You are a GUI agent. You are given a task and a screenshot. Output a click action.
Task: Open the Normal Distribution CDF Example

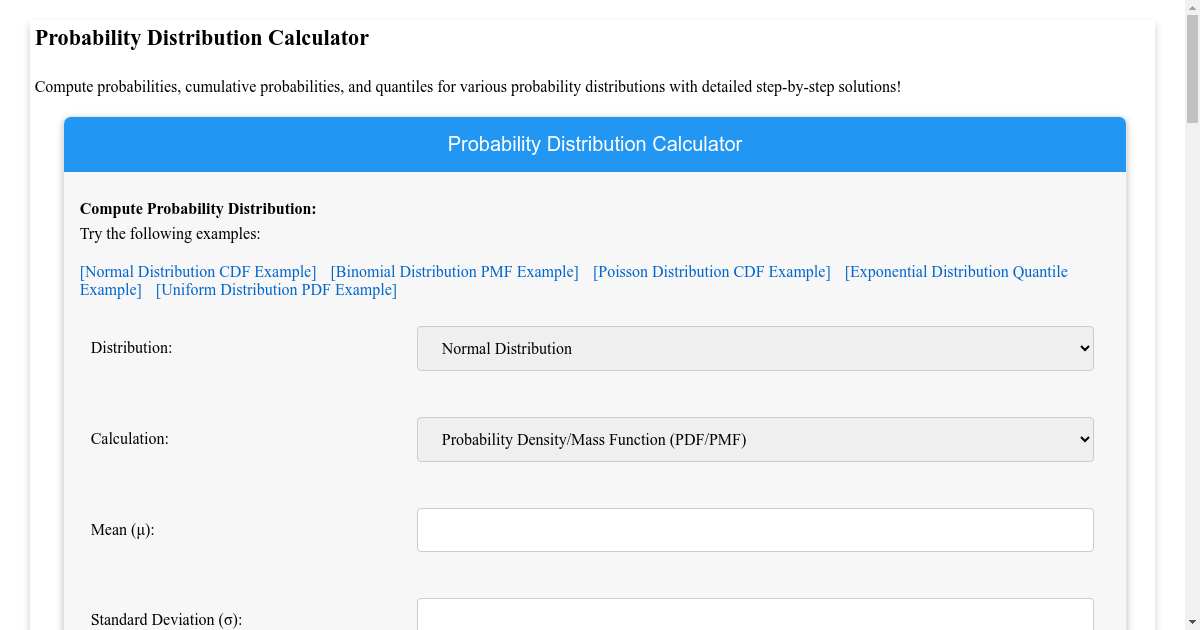click(x=197, y=271)
